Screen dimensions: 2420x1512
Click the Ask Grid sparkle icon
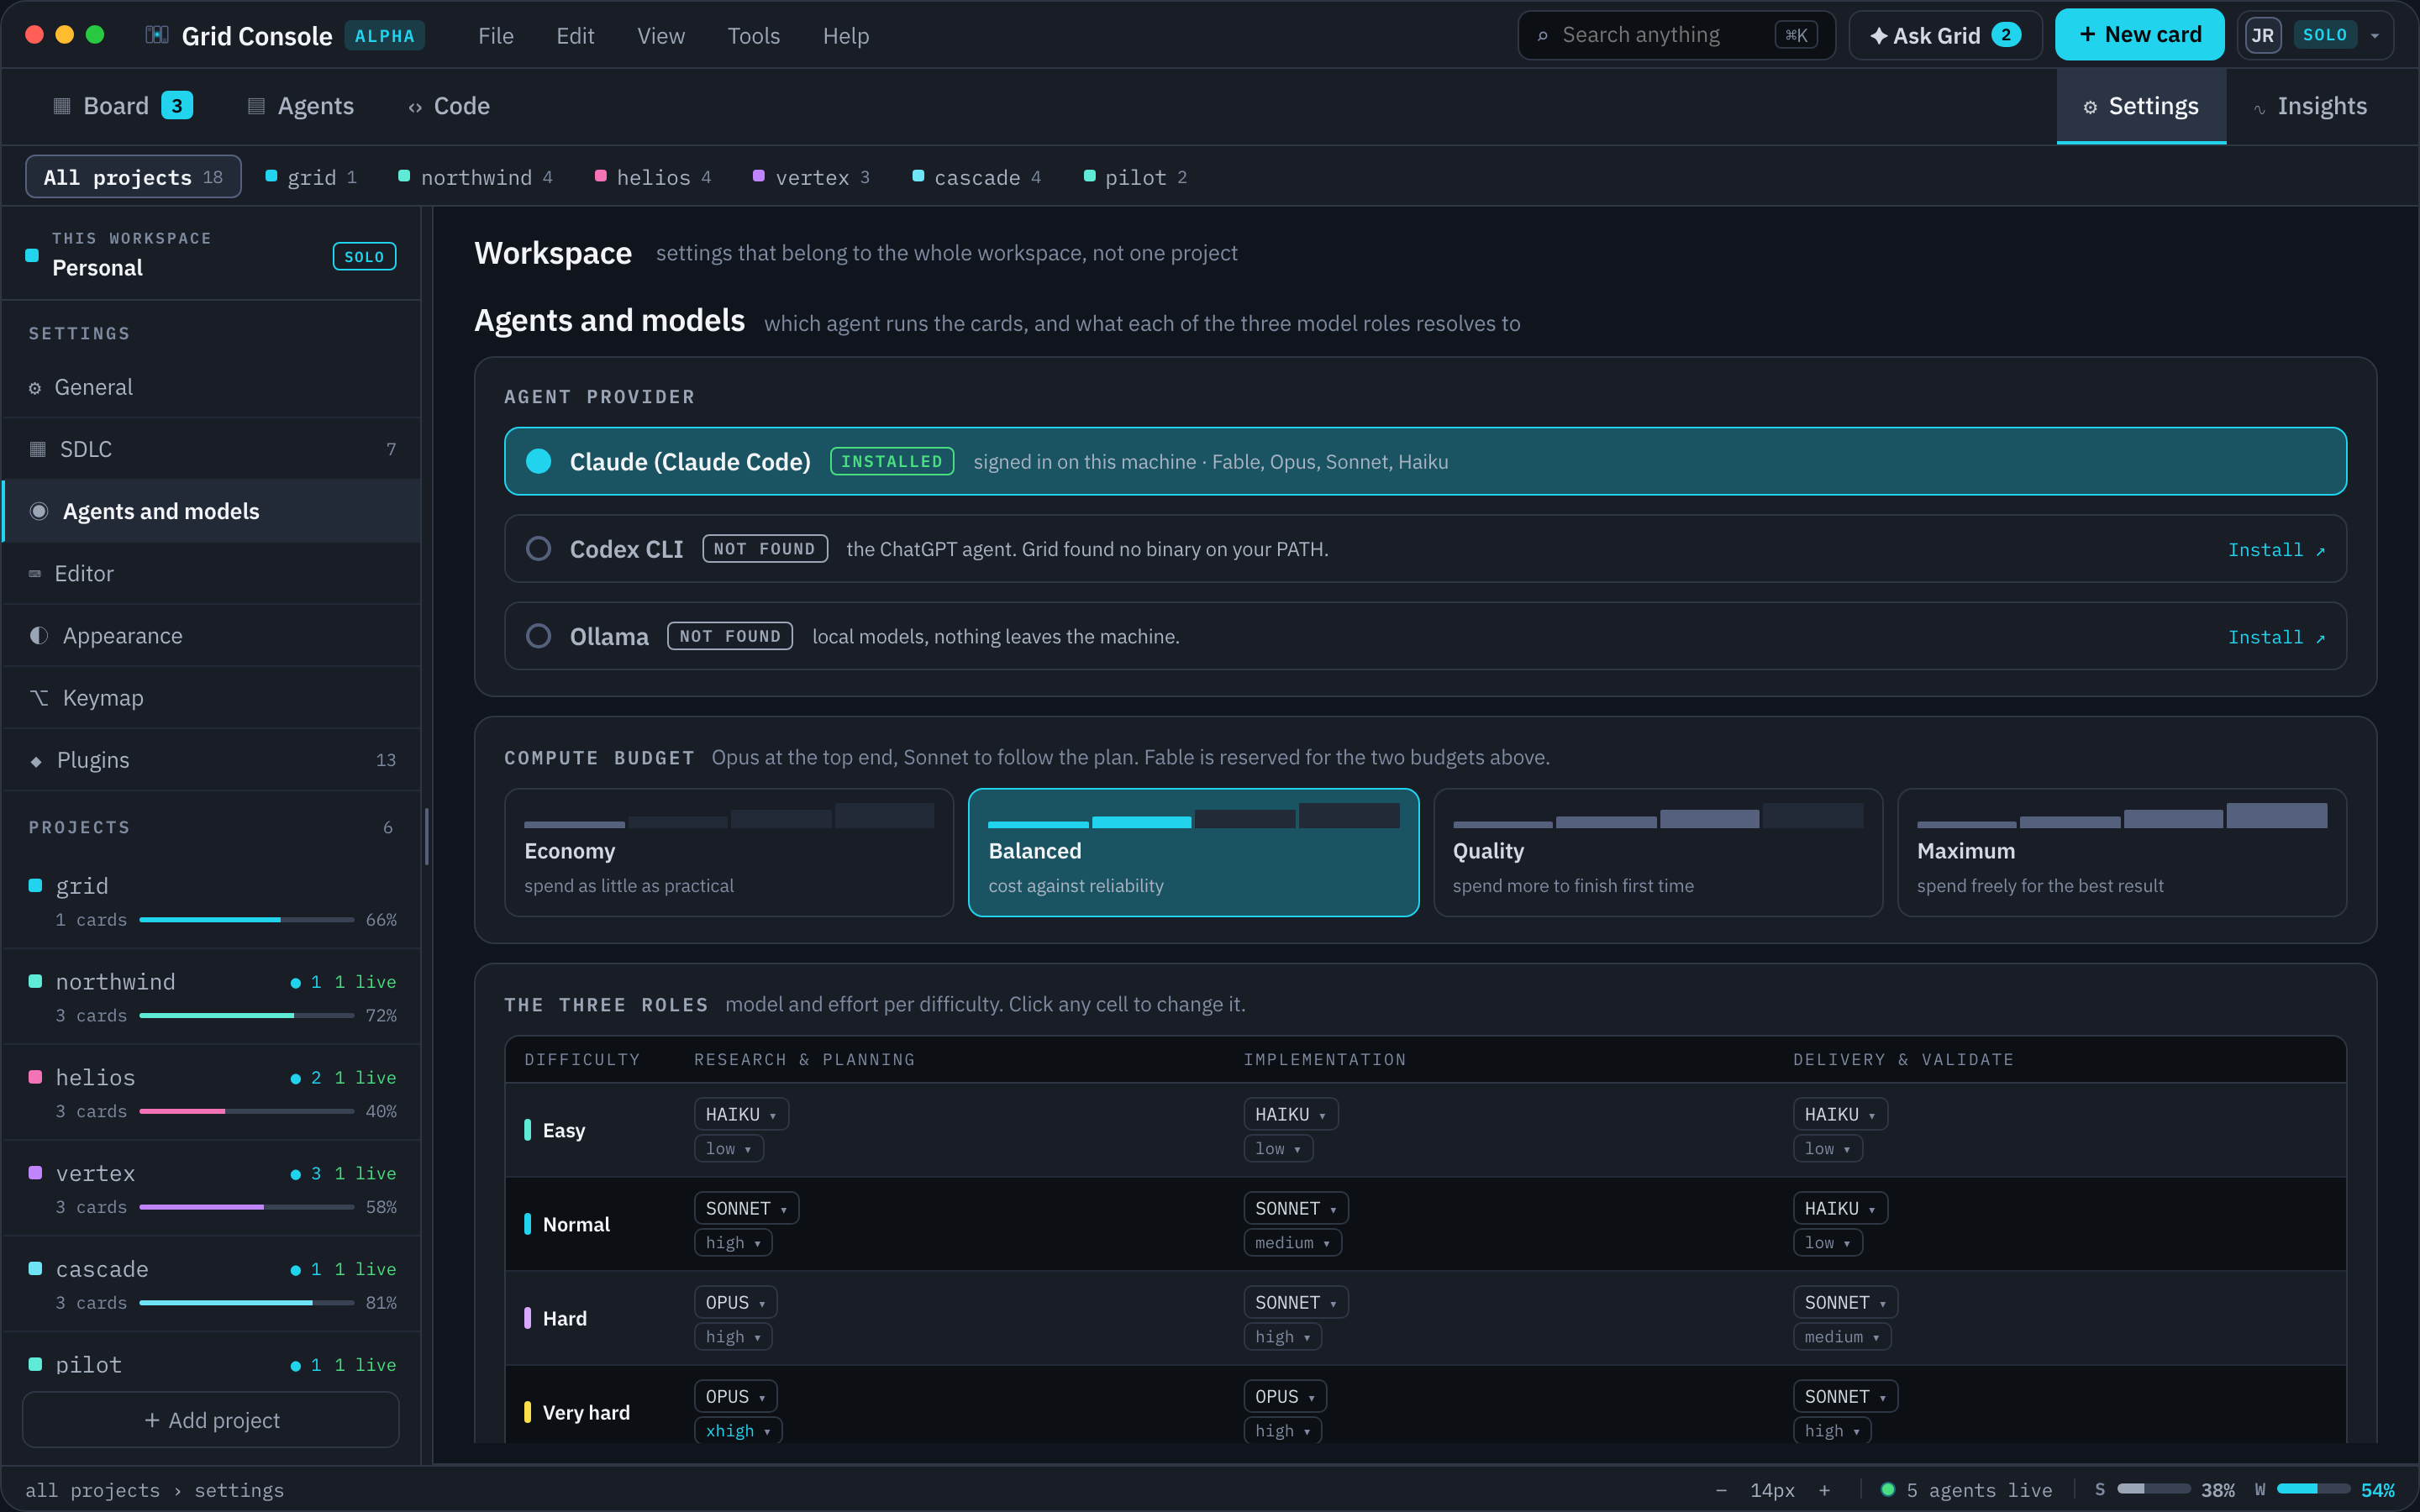(x=1878, y=36)
